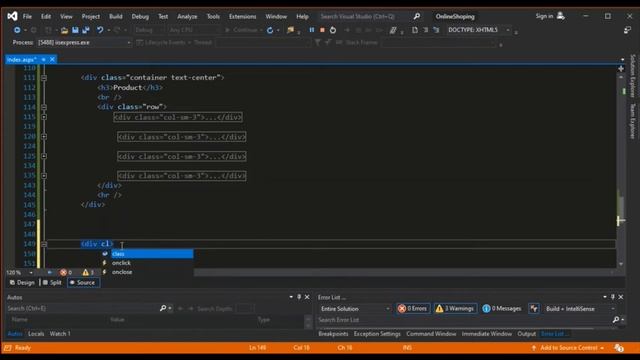Open the notifications icon in the status bar
This screenshot has height=360, width=640.
[619, 348]
